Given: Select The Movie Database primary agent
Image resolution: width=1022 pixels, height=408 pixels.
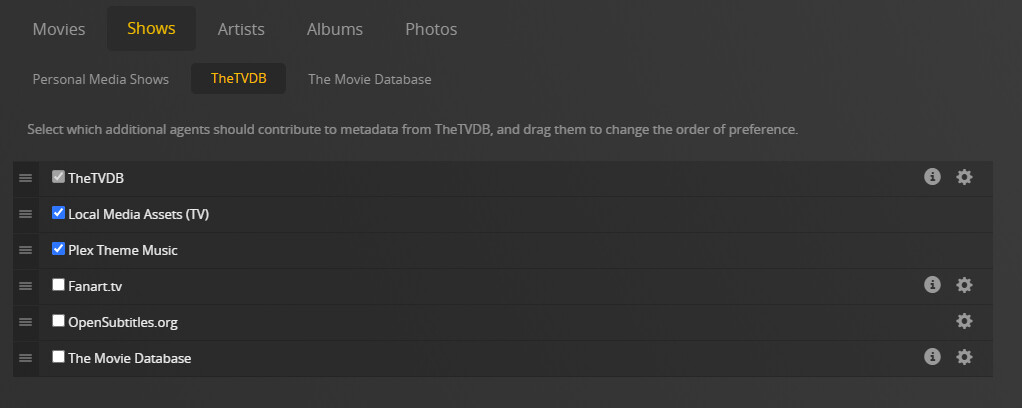Looking at the screenshot, I should pyautogui.click(x=370, y=79).
